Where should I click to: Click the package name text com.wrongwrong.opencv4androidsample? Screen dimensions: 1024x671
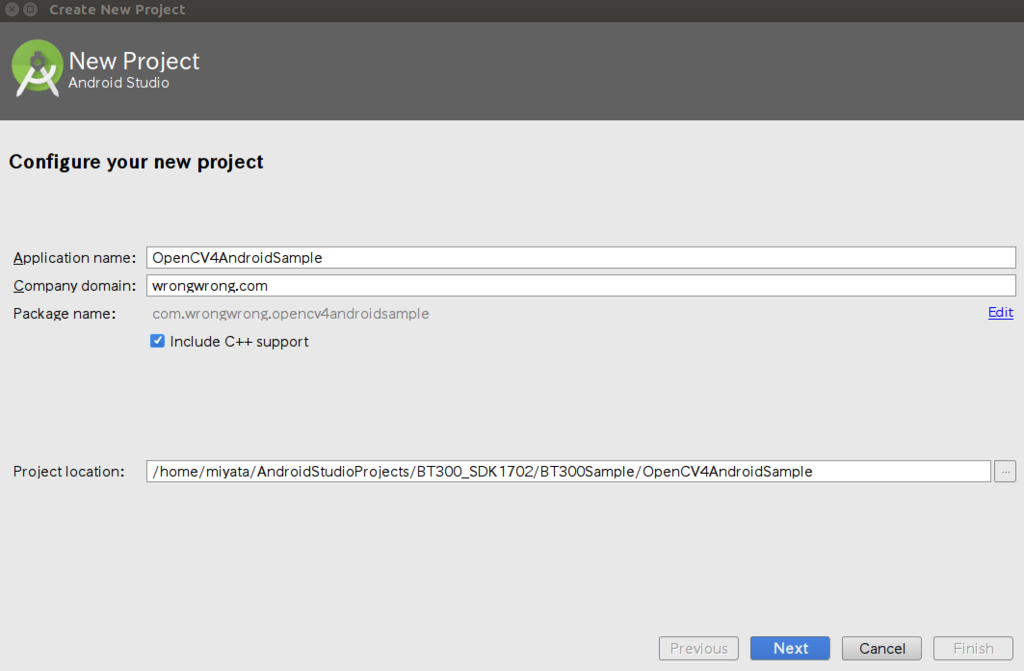(291, 314)
